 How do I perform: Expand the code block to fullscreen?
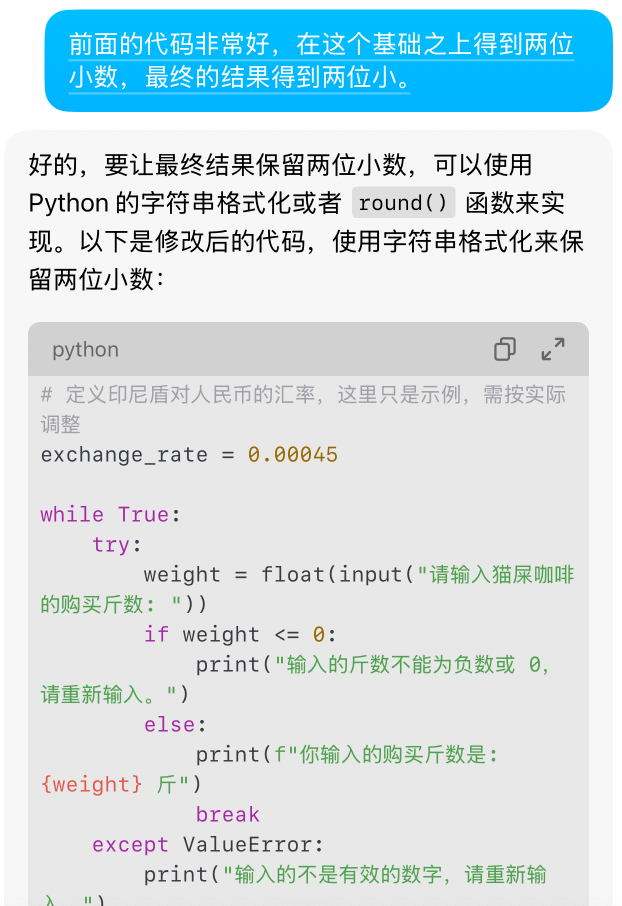tap(552, 349)
